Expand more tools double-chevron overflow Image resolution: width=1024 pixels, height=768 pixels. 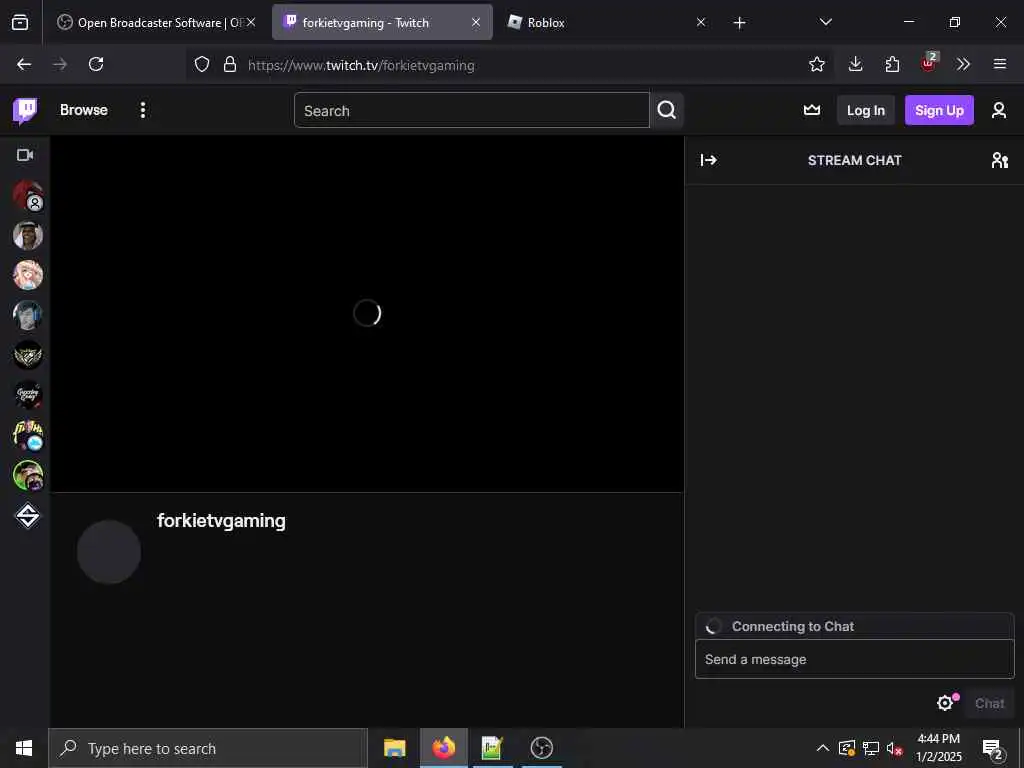(963, 64)
